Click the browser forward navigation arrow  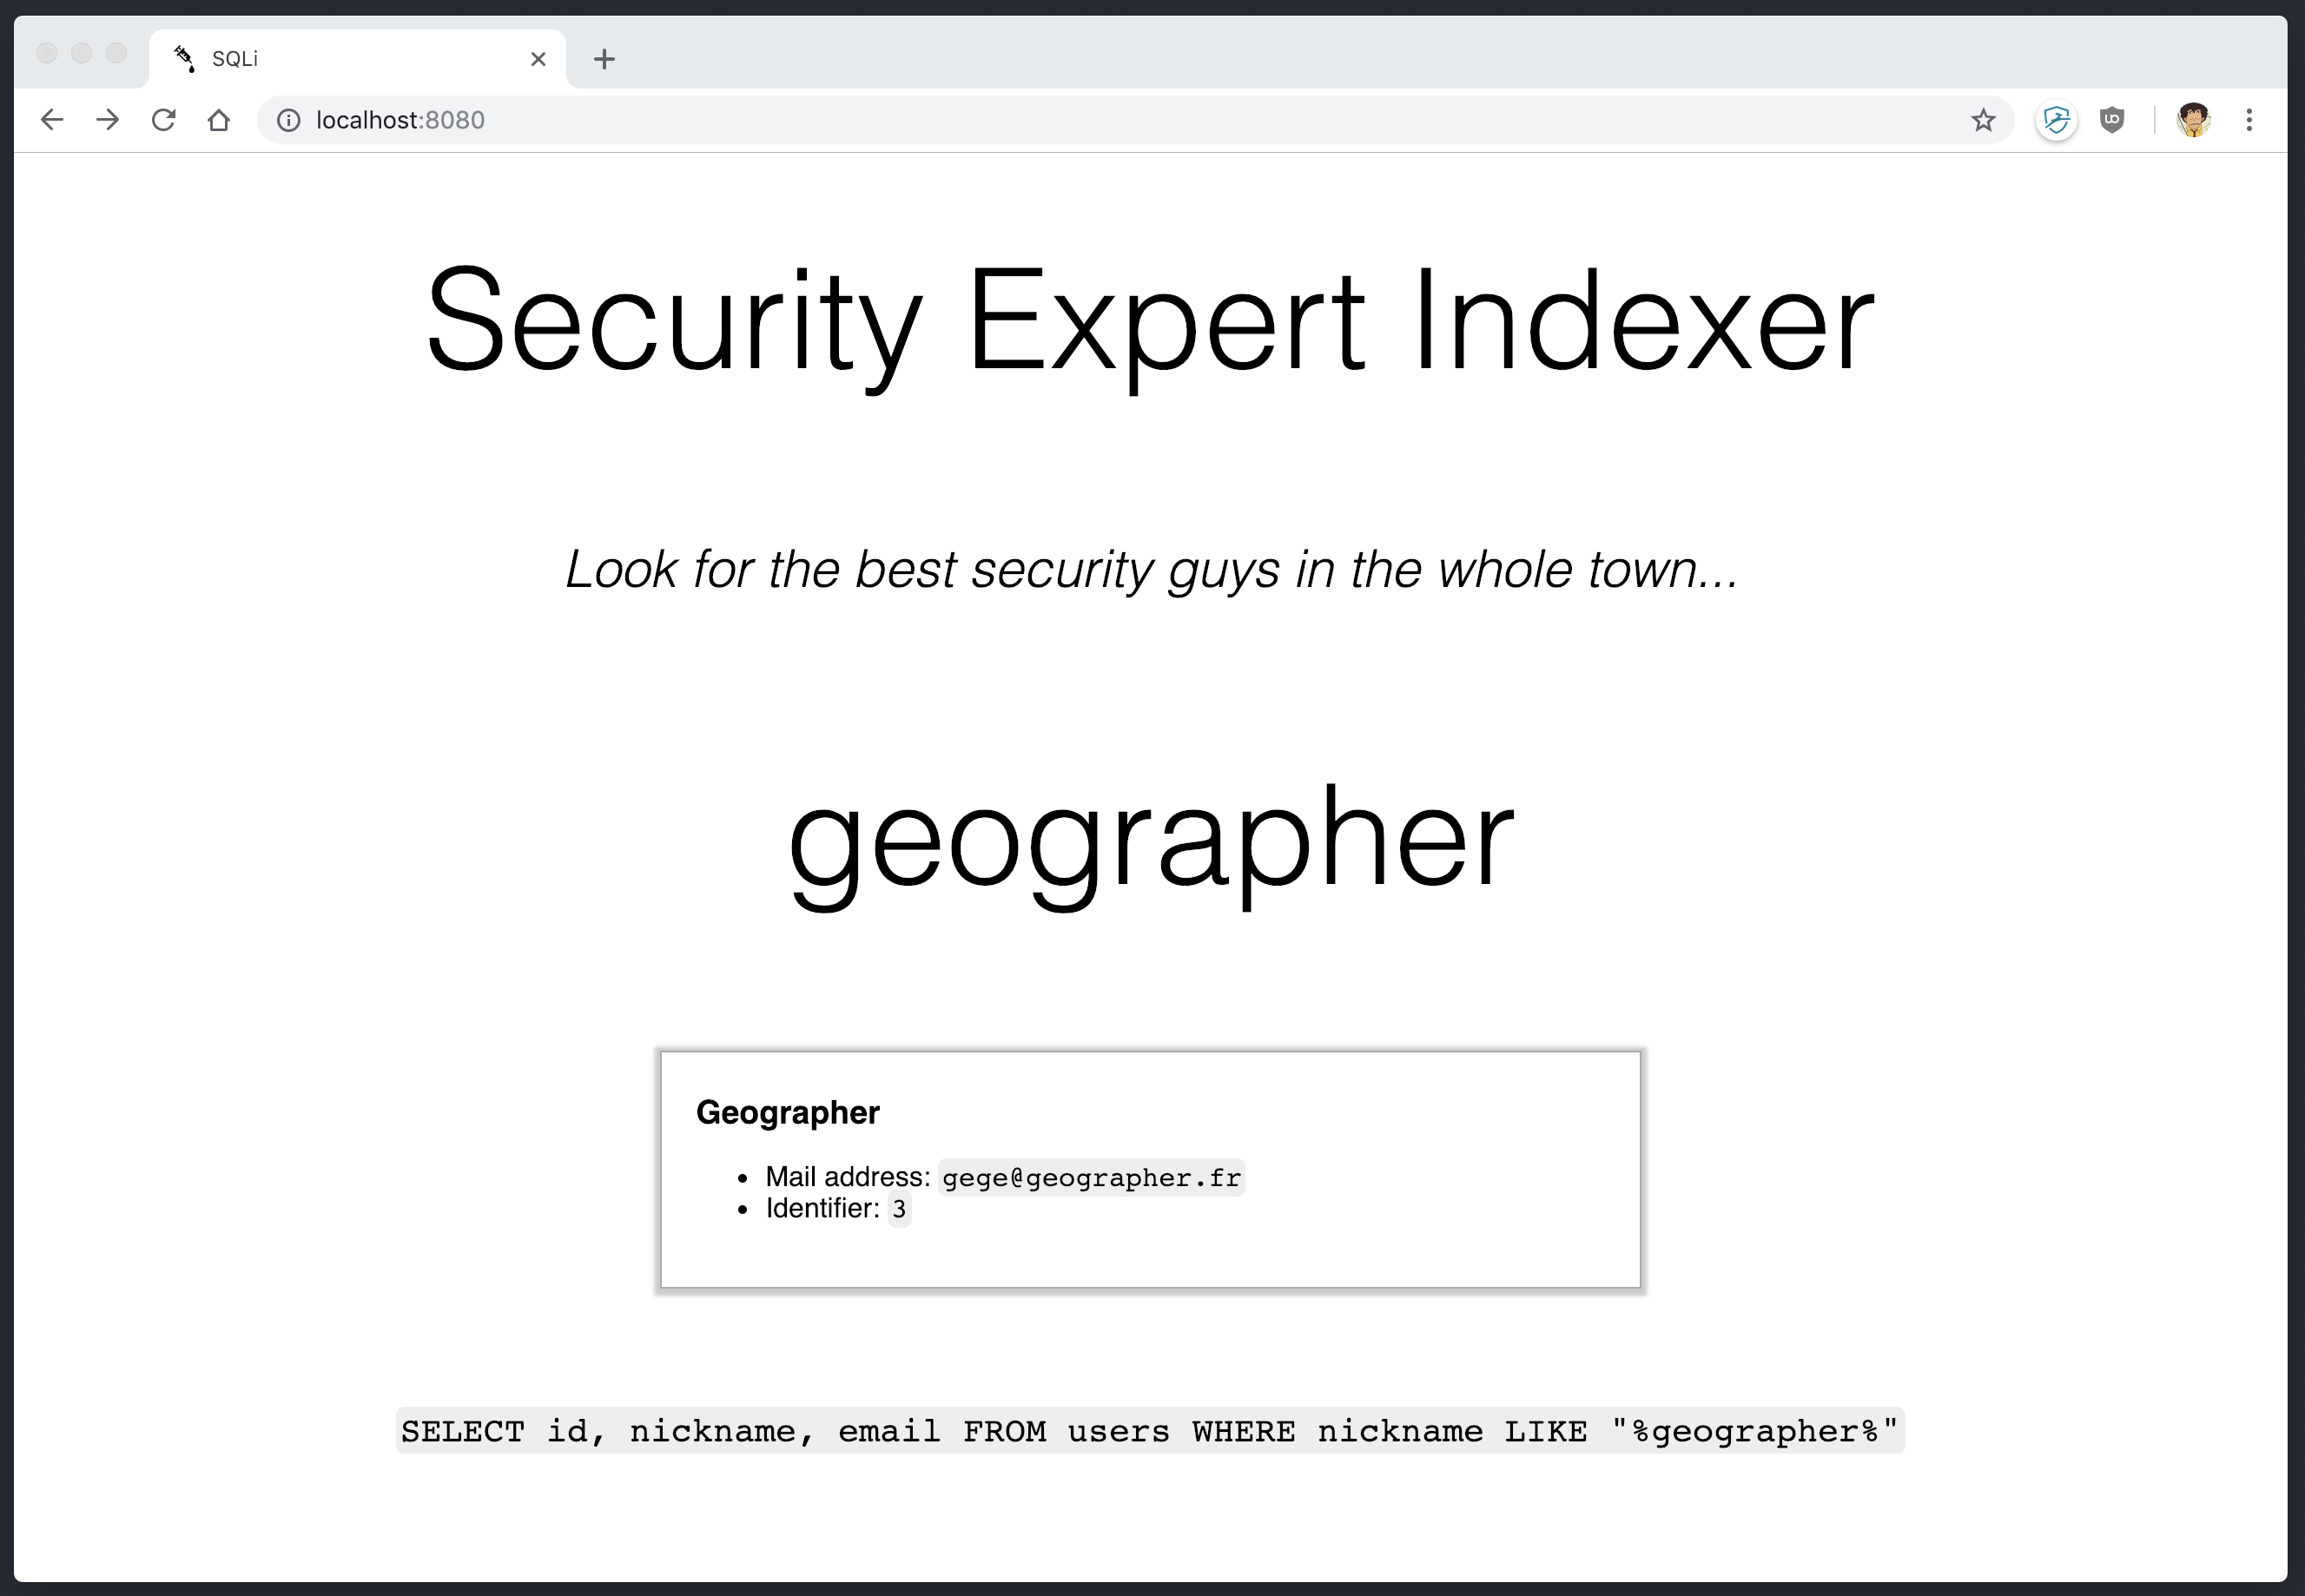tap(110, 119)
